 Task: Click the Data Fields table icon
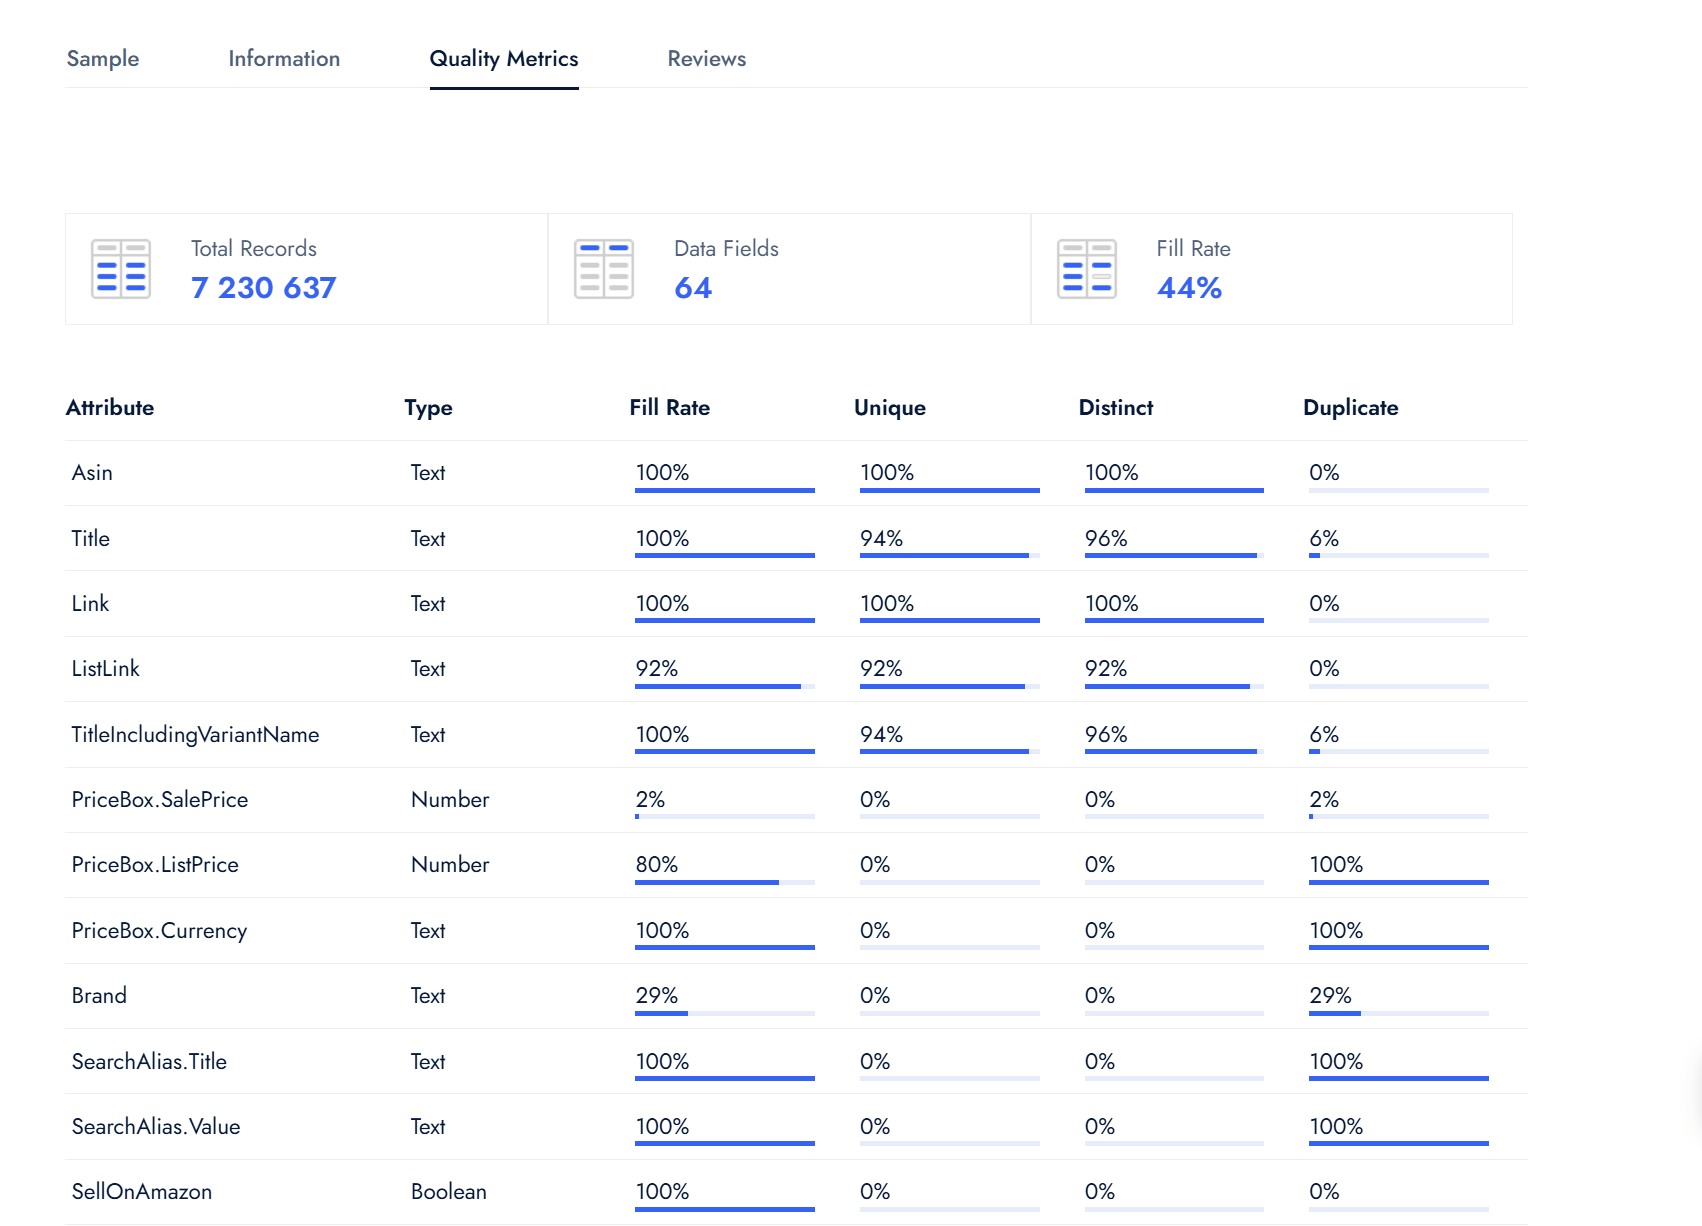(x=604, y=269)
